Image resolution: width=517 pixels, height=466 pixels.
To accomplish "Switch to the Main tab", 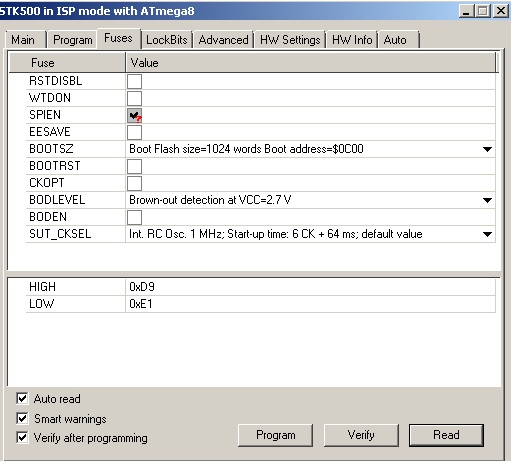I will 24,40.
